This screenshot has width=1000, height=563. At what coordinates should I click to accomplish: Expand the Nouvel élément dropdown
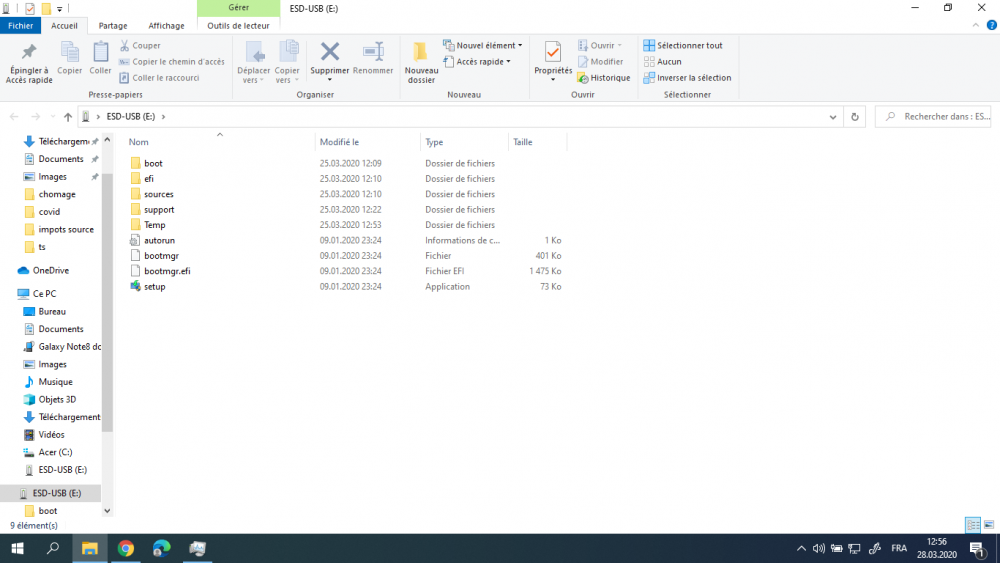[x=484, y=45]
